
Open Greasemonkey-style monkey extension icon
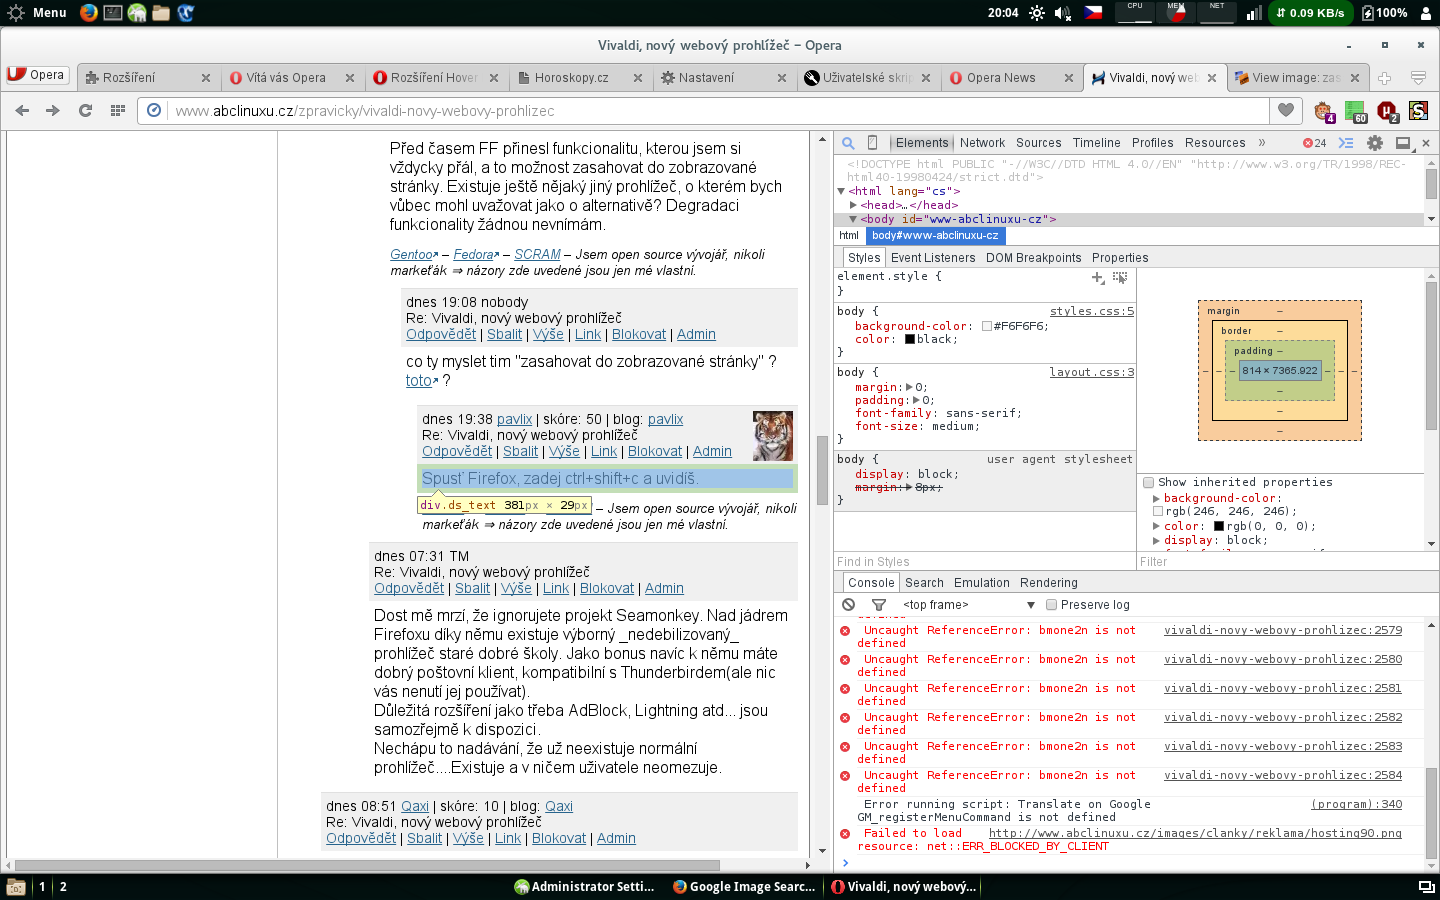click(x=1324, y=111)
